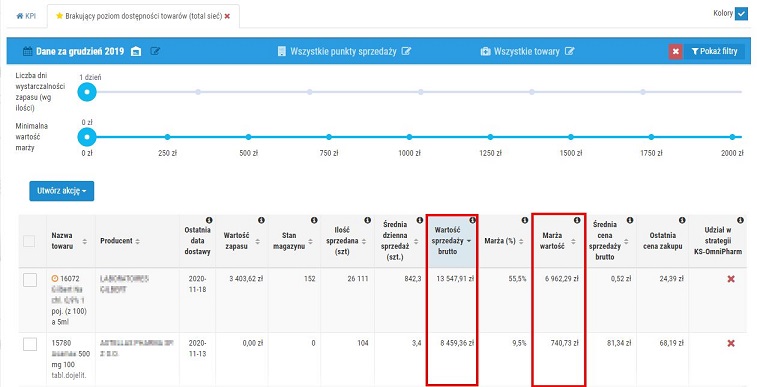Viewport: 757px width, 387px height.
Task: Click info icon on Wartość sprzedaży brutto column
Action: click(x=472, y=220)
